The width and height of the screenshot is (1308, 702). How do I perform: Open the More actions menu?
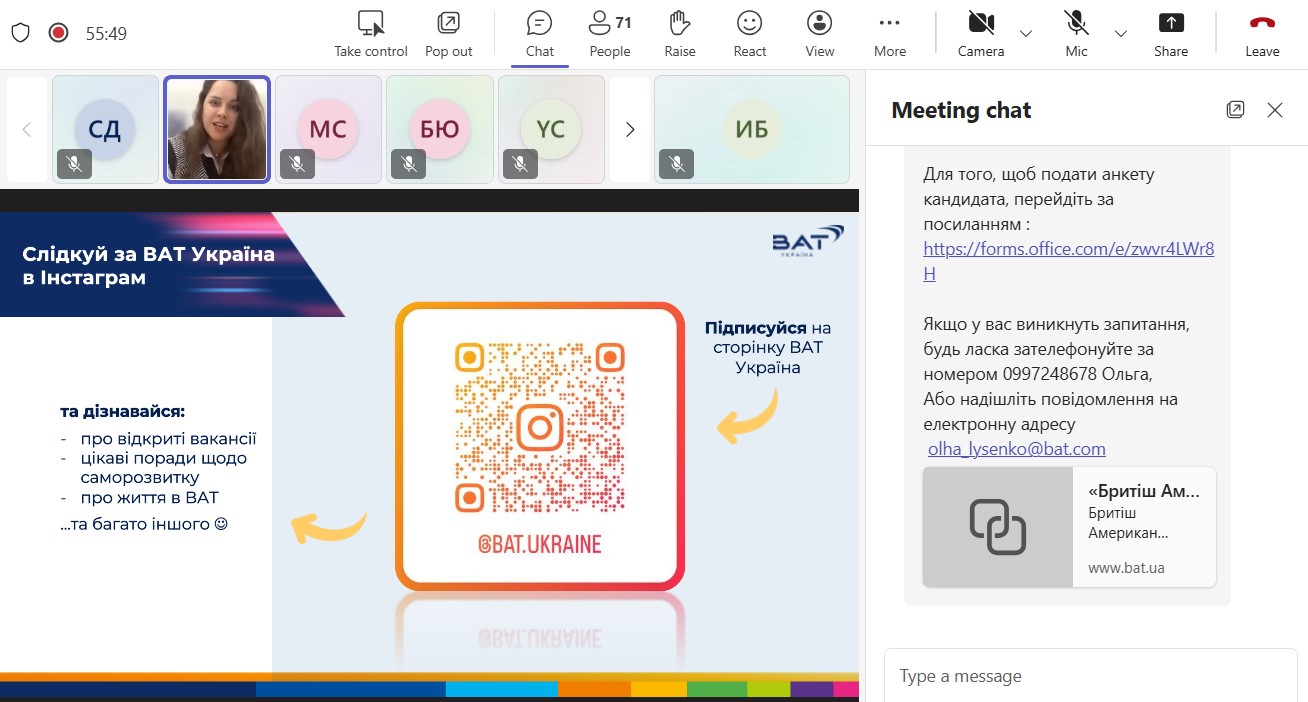889,33
